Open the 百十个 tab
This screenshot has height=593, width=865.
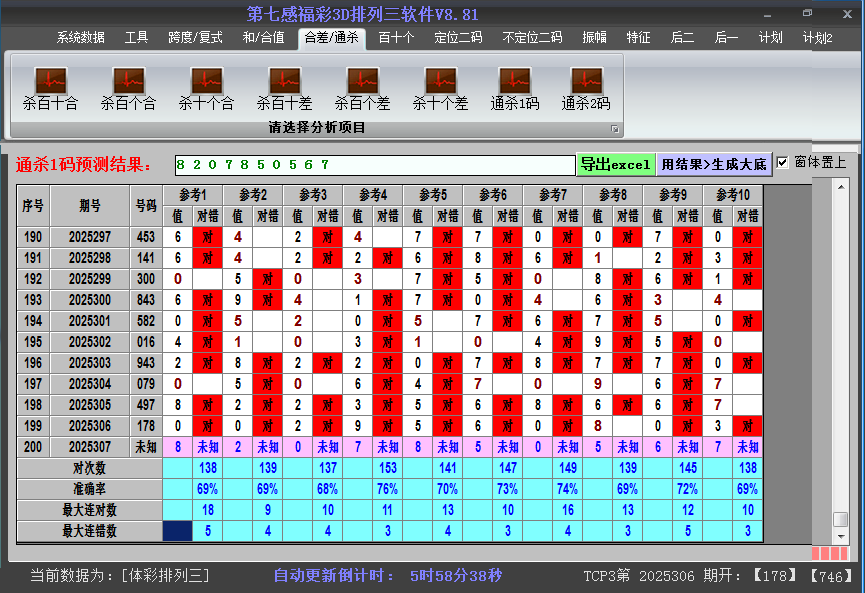(396, 38)
